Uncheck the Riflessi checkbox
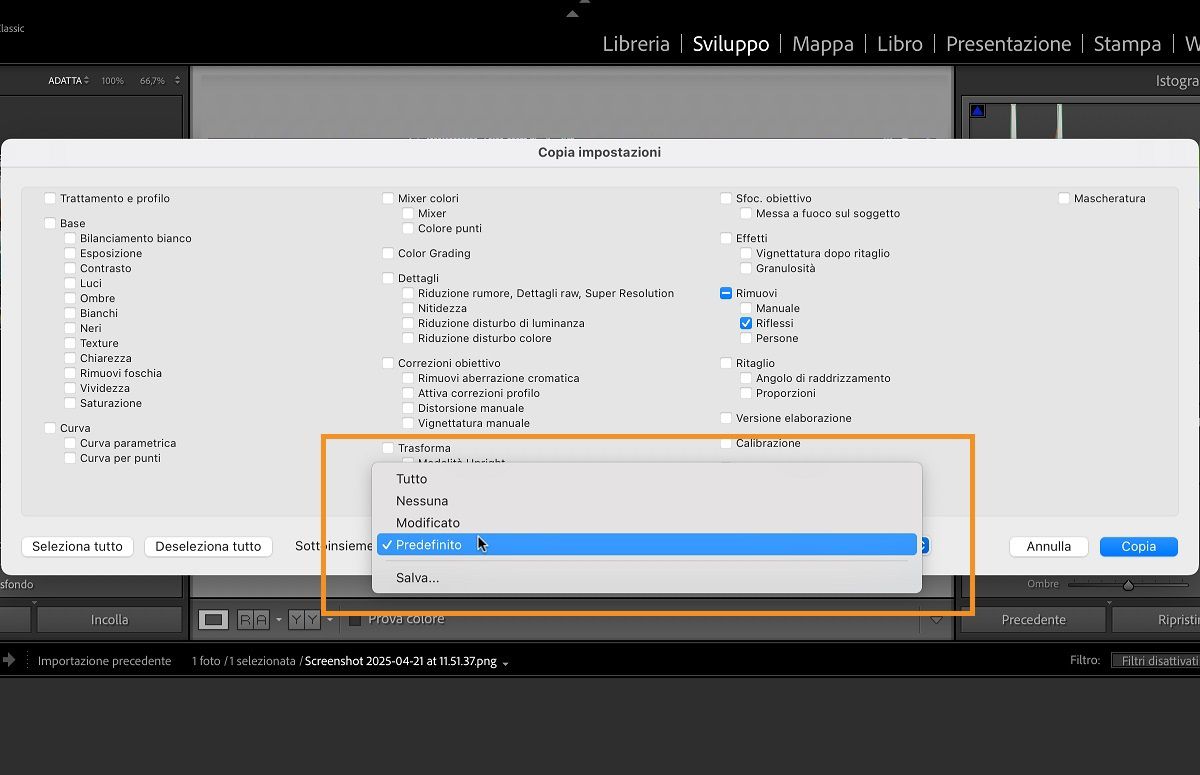1200x775 pixels. point(746,323)
